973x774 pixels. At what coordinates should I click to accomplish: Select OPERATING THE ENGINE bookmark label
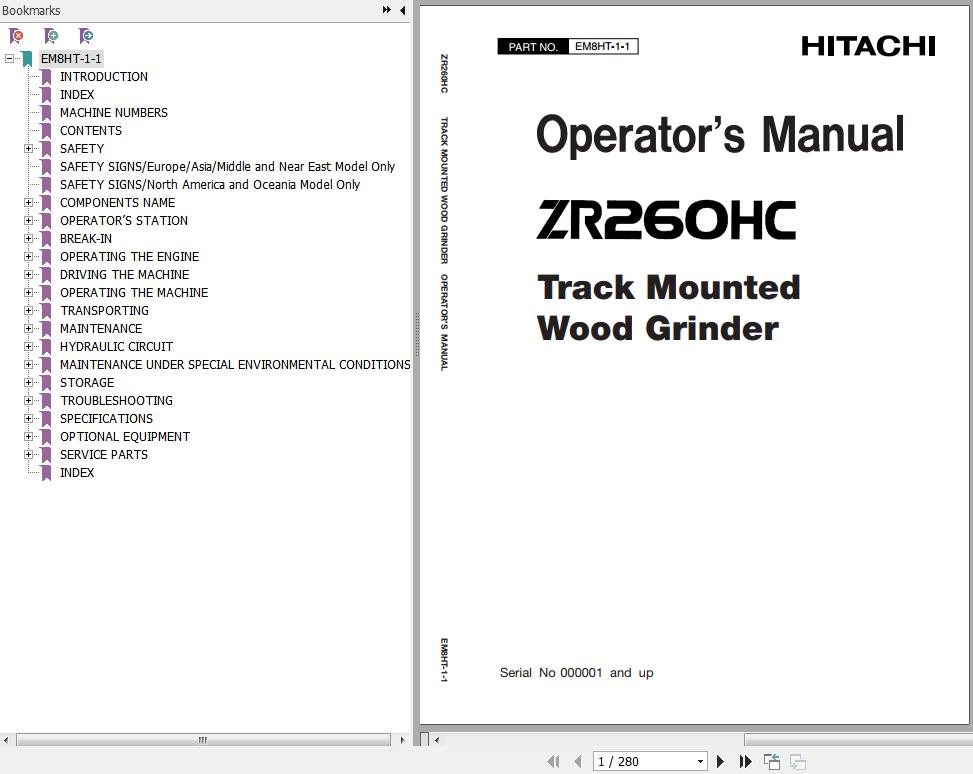tap(129, 256)
